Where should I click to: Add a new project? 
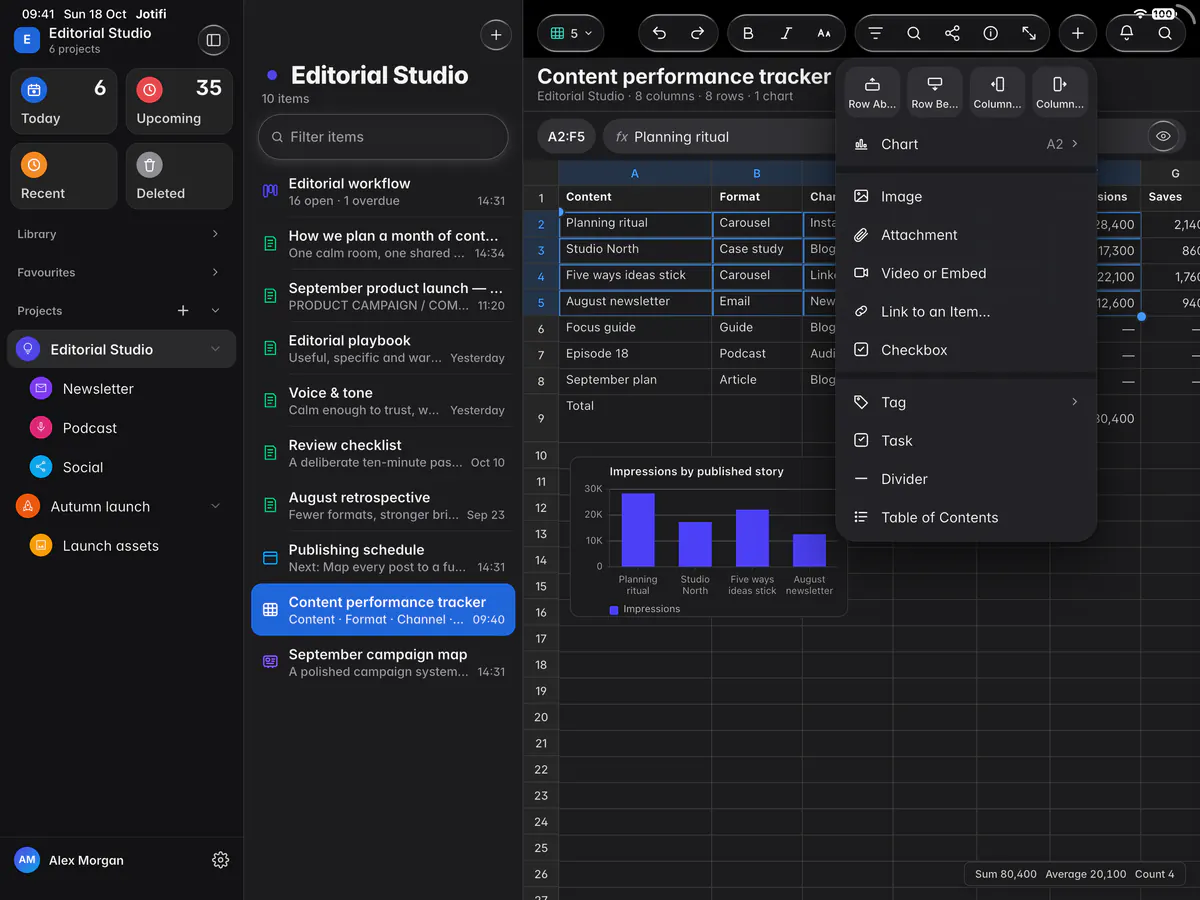coord(183,311)
